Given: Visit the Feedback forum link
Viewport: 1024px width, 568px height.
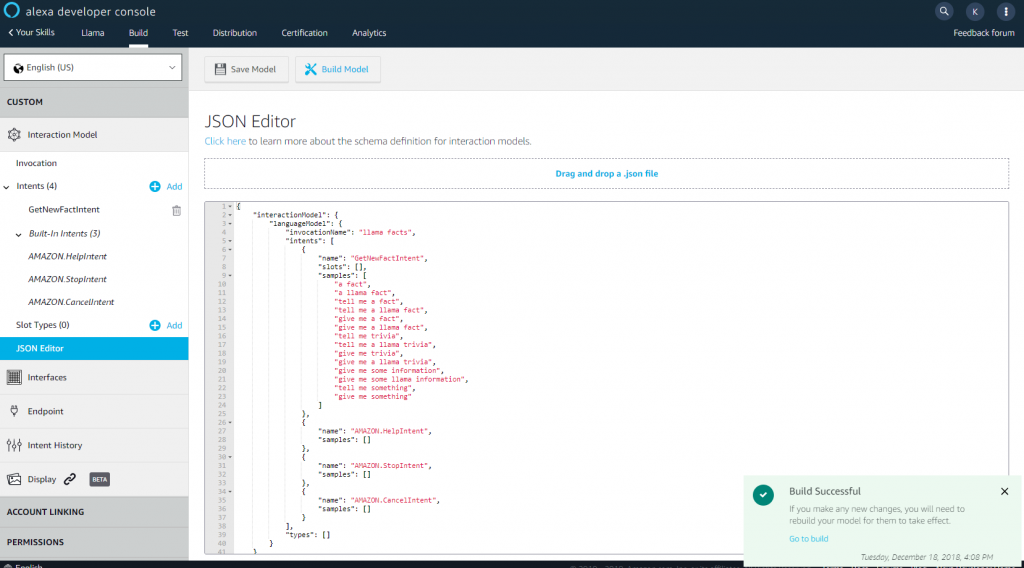Looking at the screenshot, I should pos(984,33).
